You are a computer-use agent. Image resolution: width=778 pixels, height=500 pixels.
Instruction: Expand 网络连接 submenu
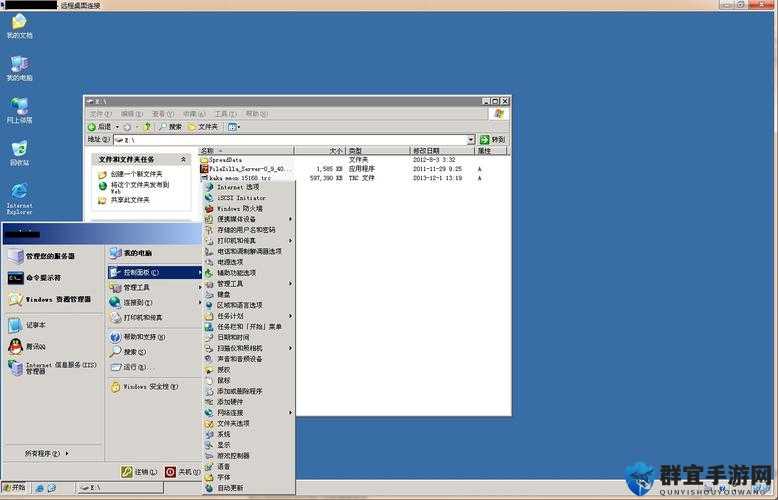click(x=249, y=413)
